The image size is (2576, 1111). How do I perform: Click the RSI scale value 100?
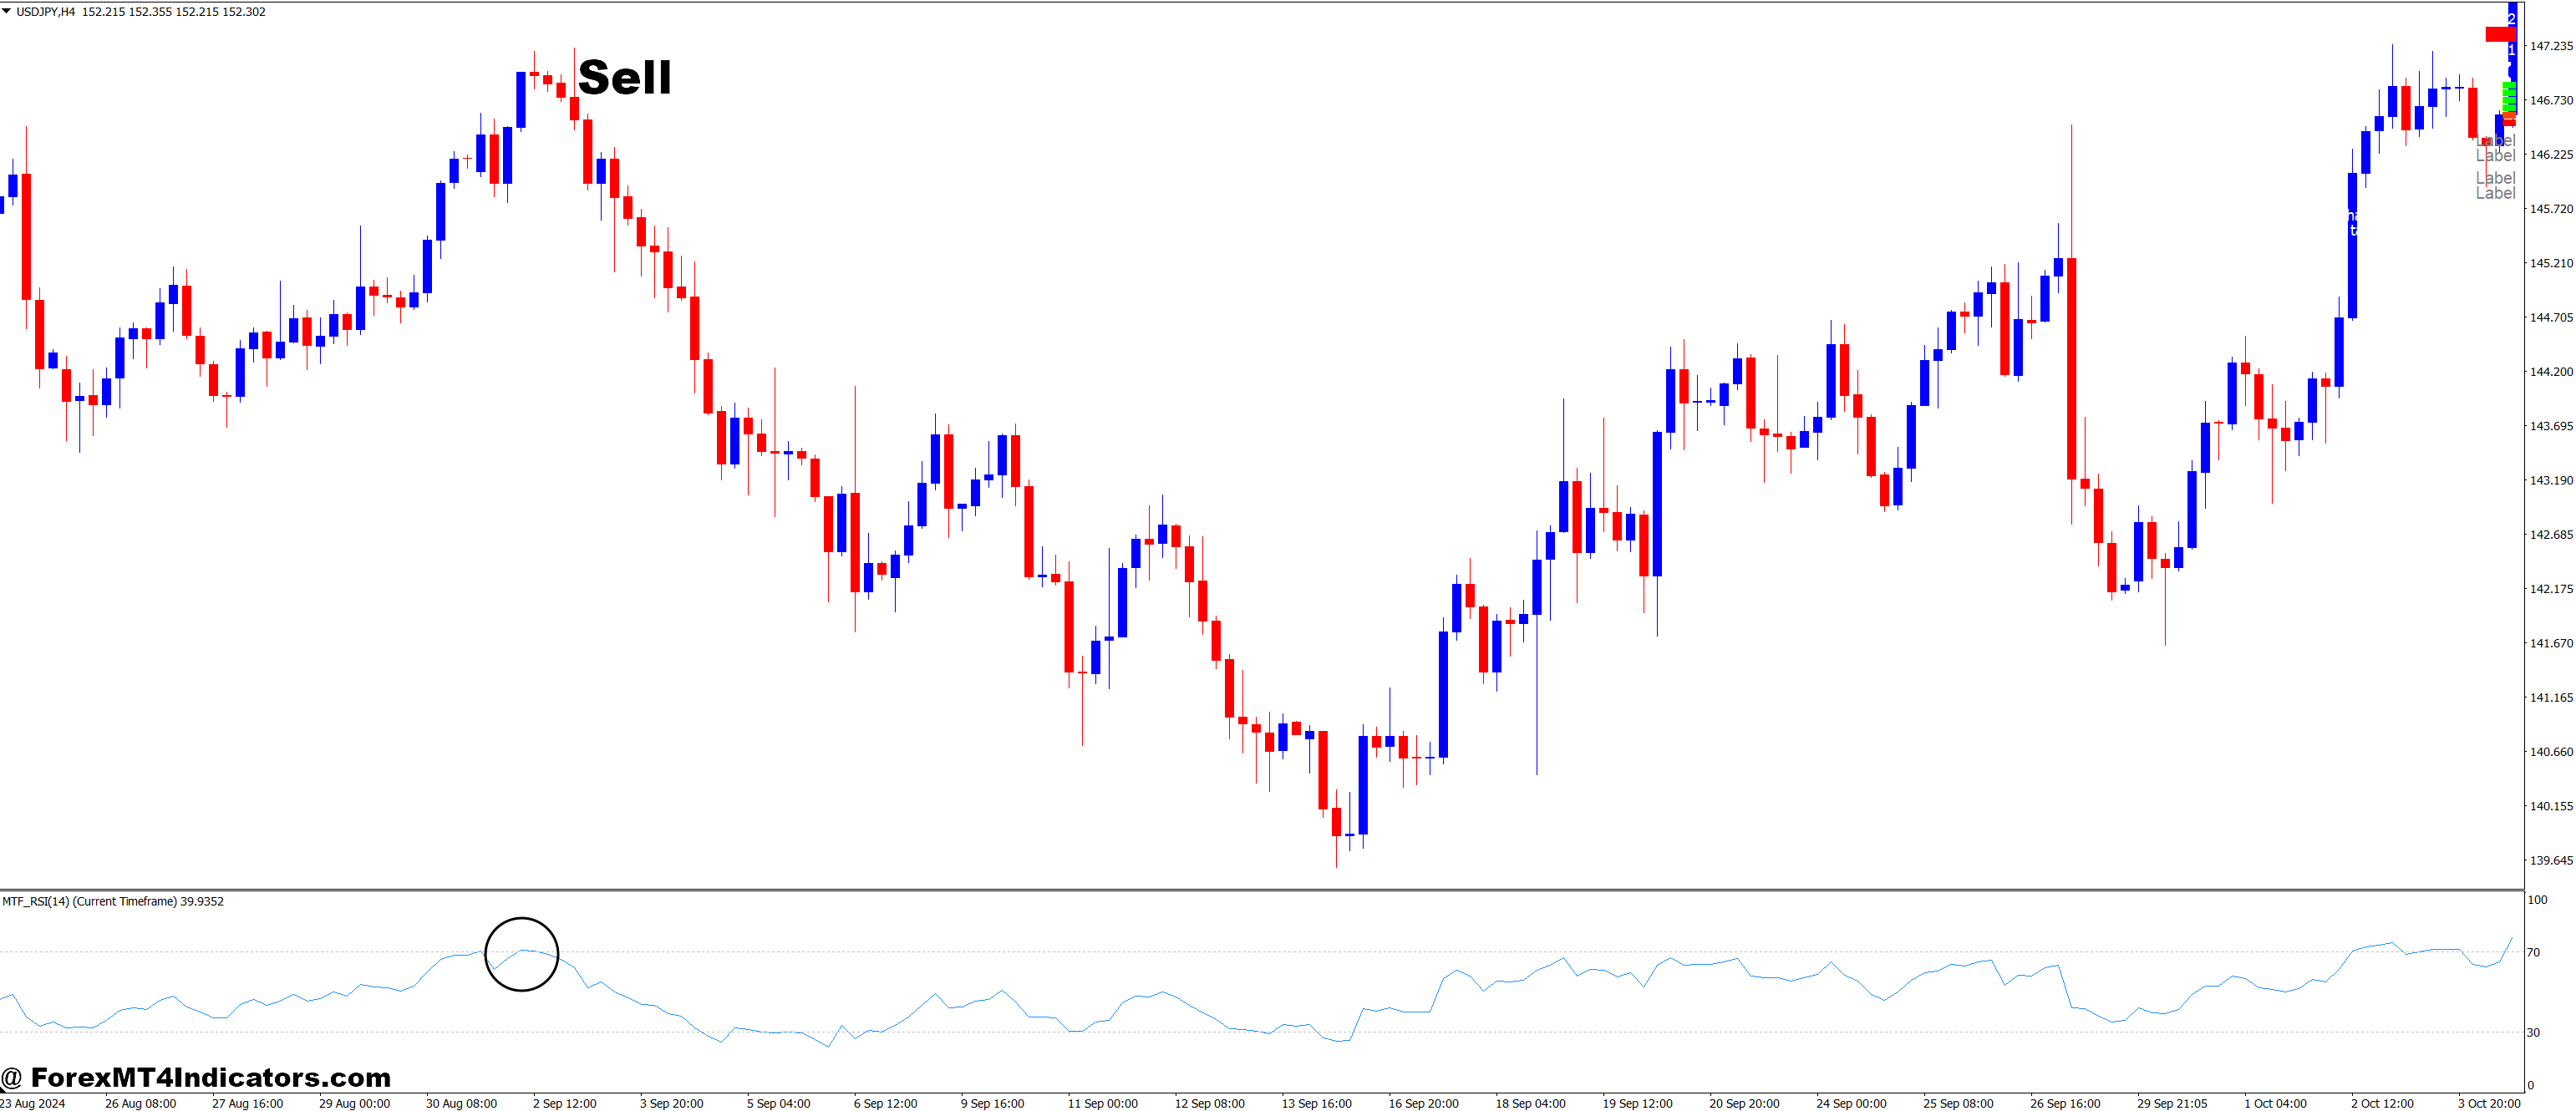(2537, 900)
